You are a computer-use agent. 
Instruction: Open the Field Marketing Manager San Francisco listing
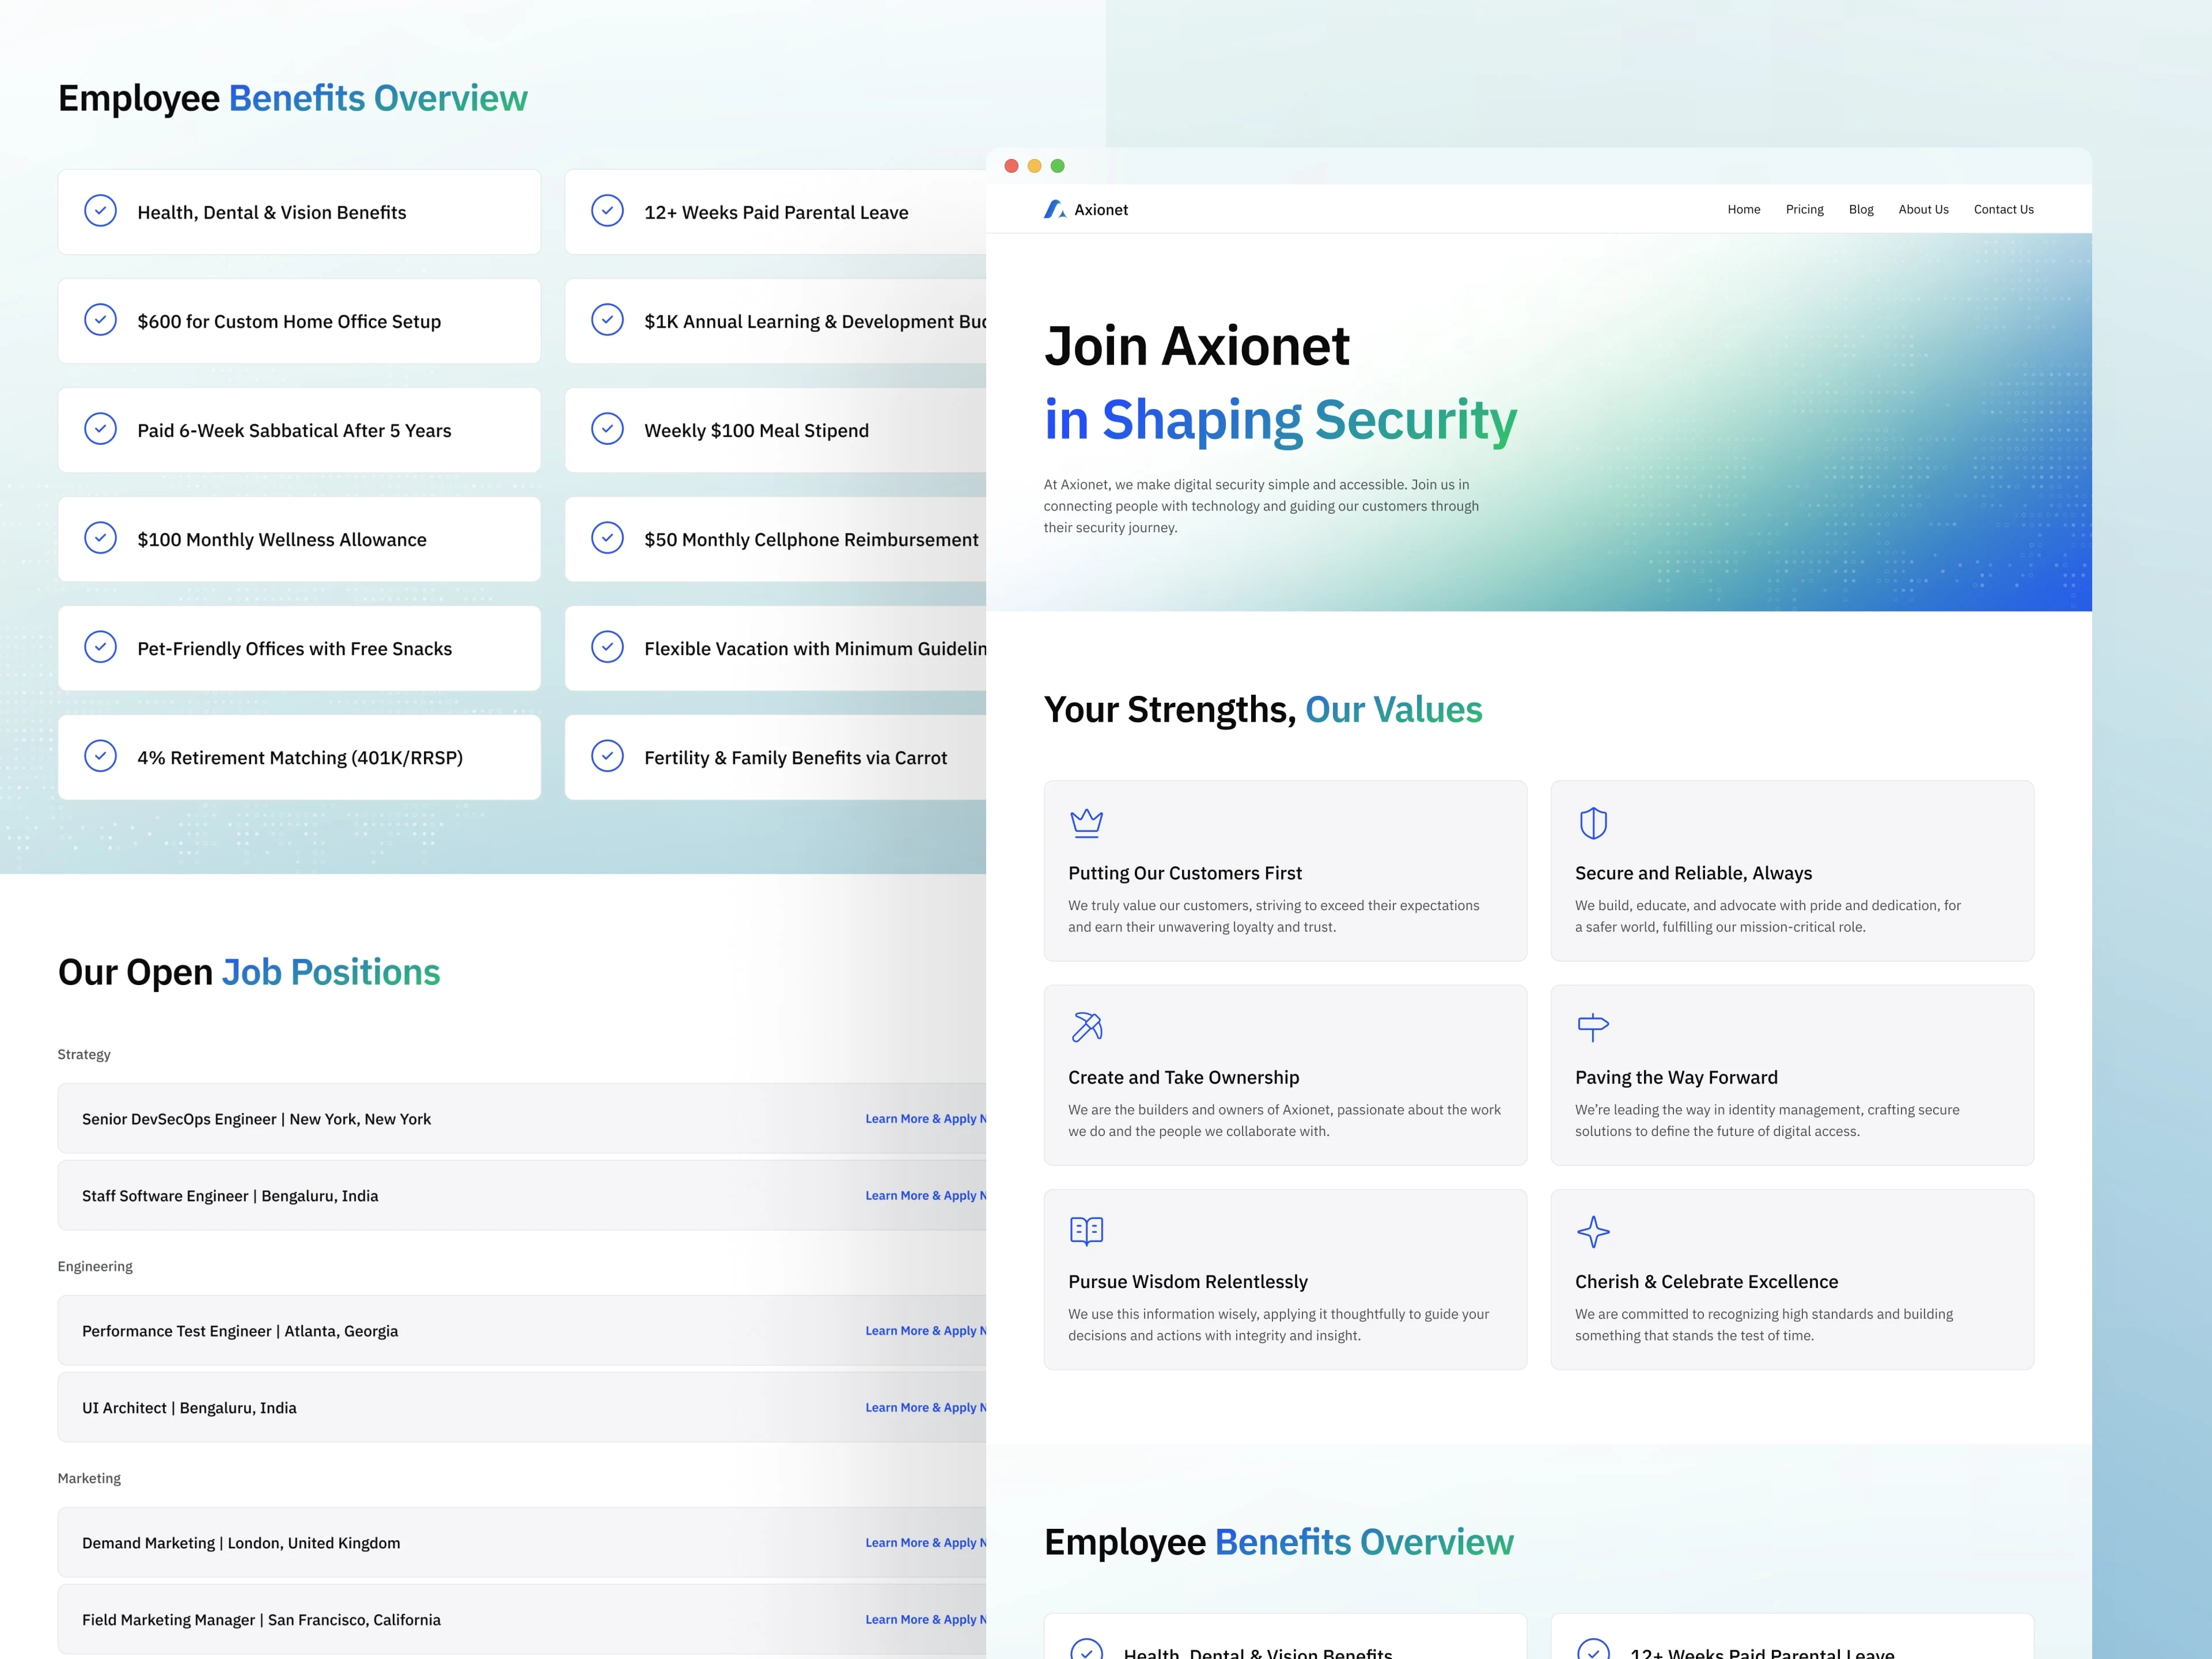pos(261,1620)
